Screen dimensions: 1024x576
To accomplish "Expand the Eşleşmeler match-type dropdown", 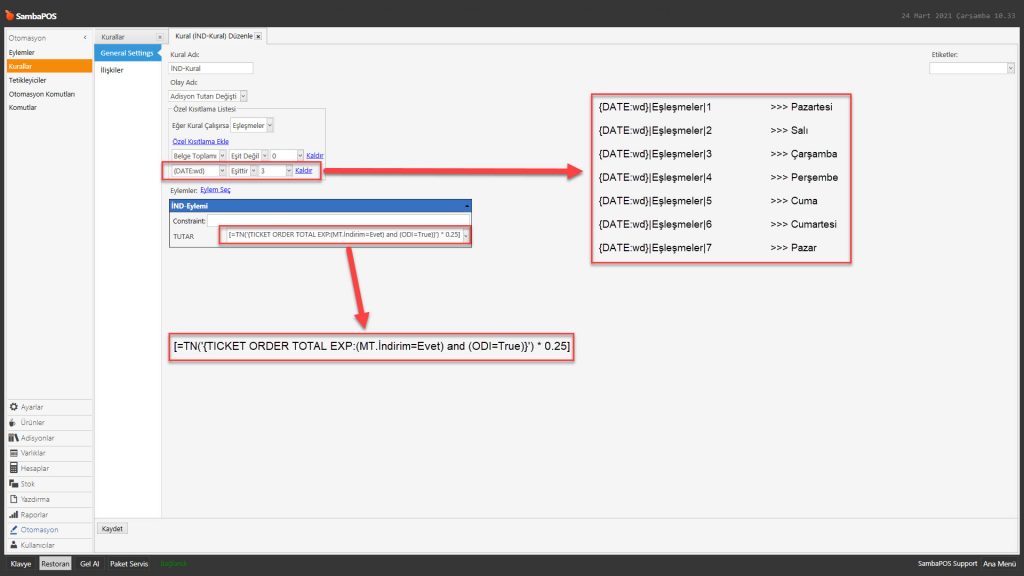I will coord(270,125).
